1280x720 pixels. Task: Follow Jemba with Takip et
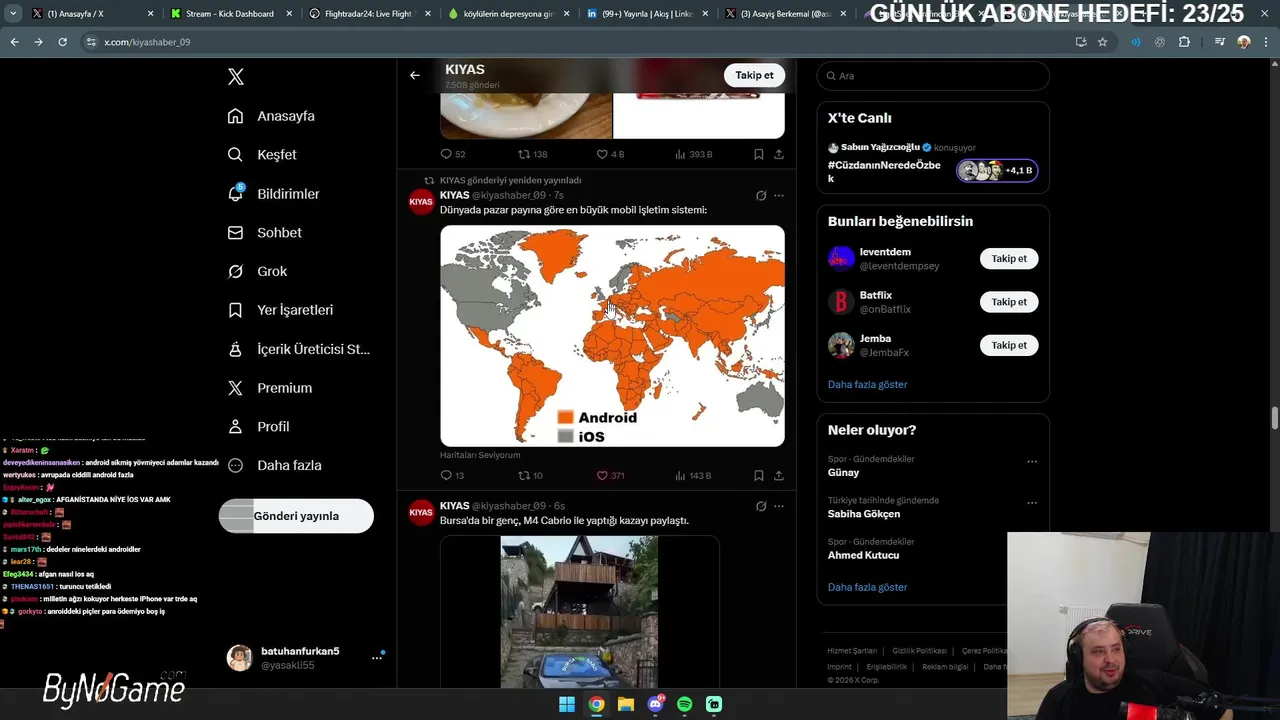[1009, 345]
